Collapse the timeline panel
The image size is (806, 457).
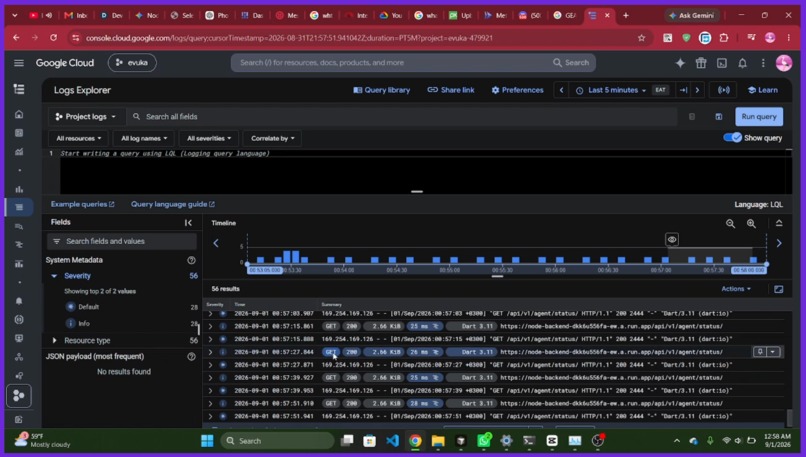[779, 223]
